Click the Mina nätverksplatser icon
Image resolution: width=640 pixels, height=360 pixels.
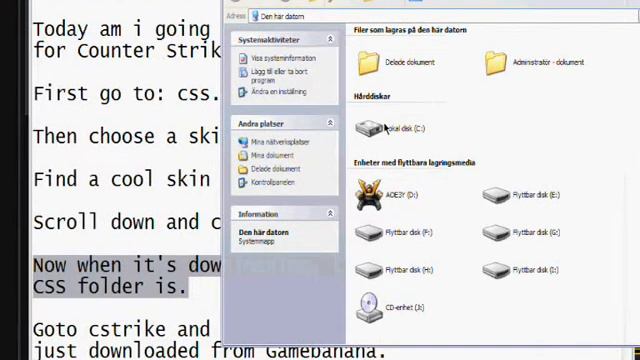243,142
